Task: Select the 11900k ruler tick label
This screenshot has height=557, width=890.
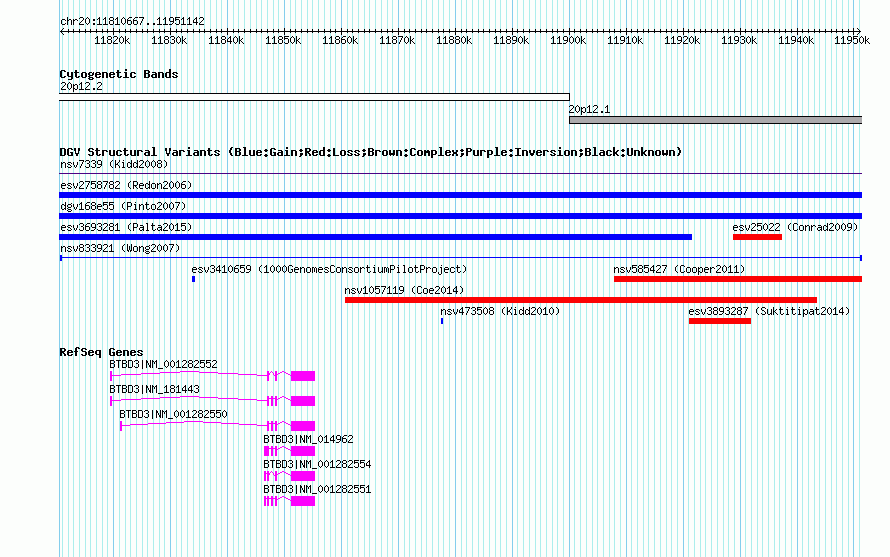Action: coord(568,40)
